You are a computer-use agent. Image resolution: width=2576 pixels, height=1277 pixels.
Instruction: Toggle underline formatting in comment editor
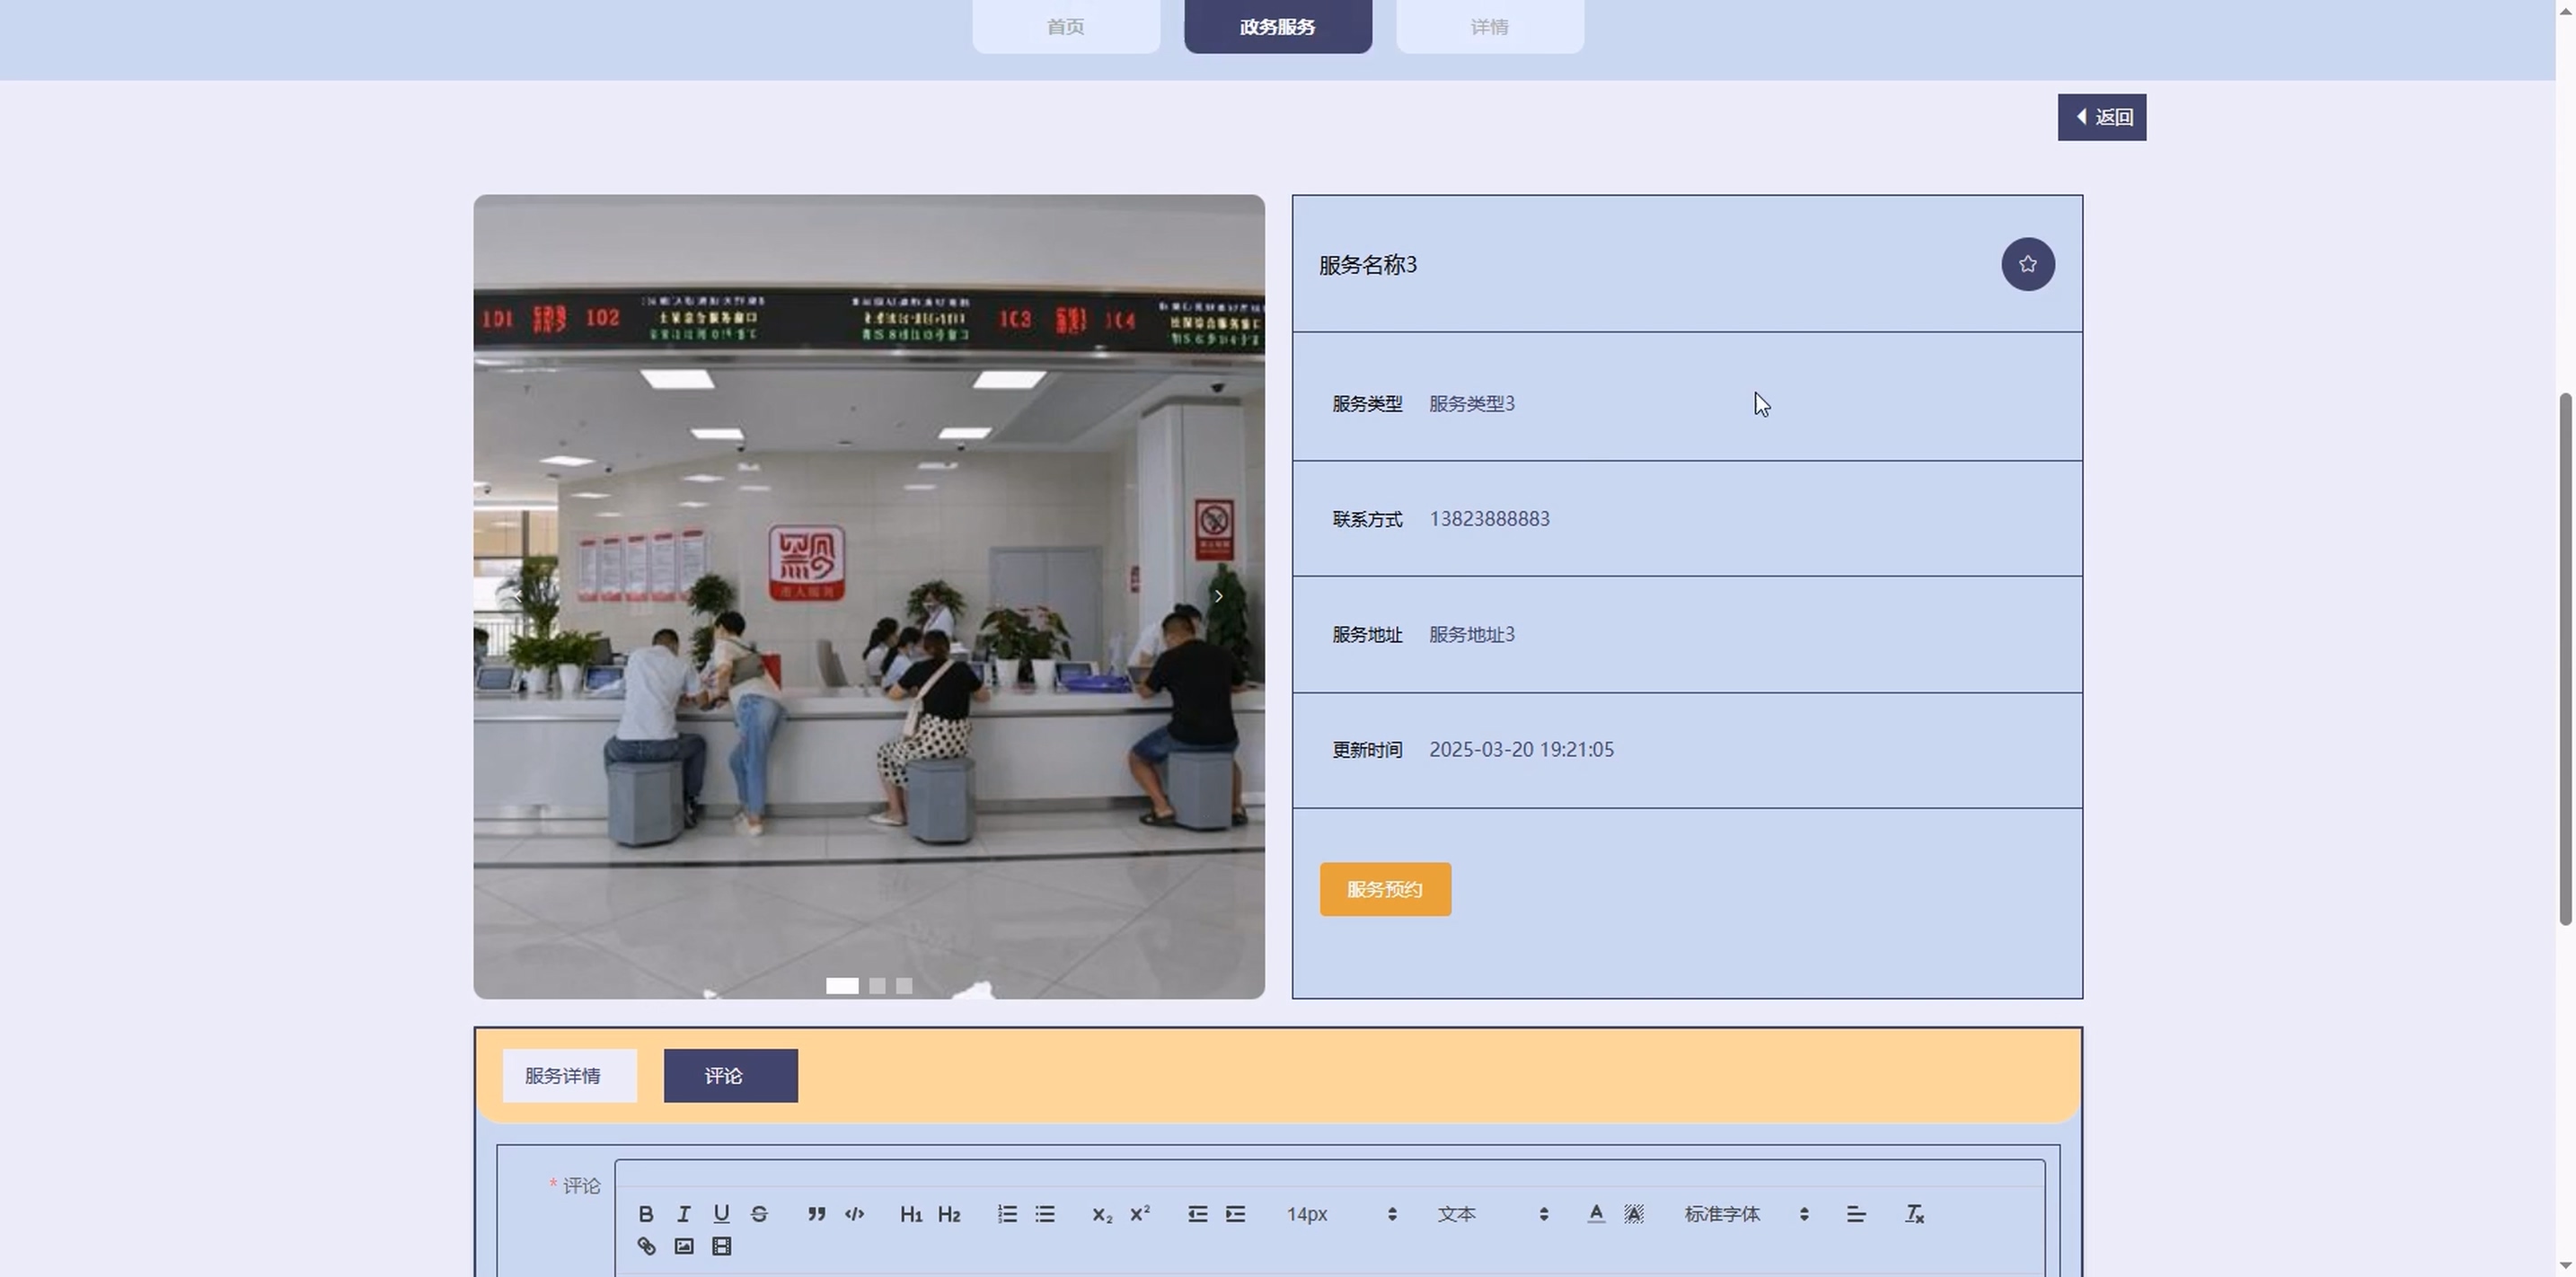coord(721,1214)
